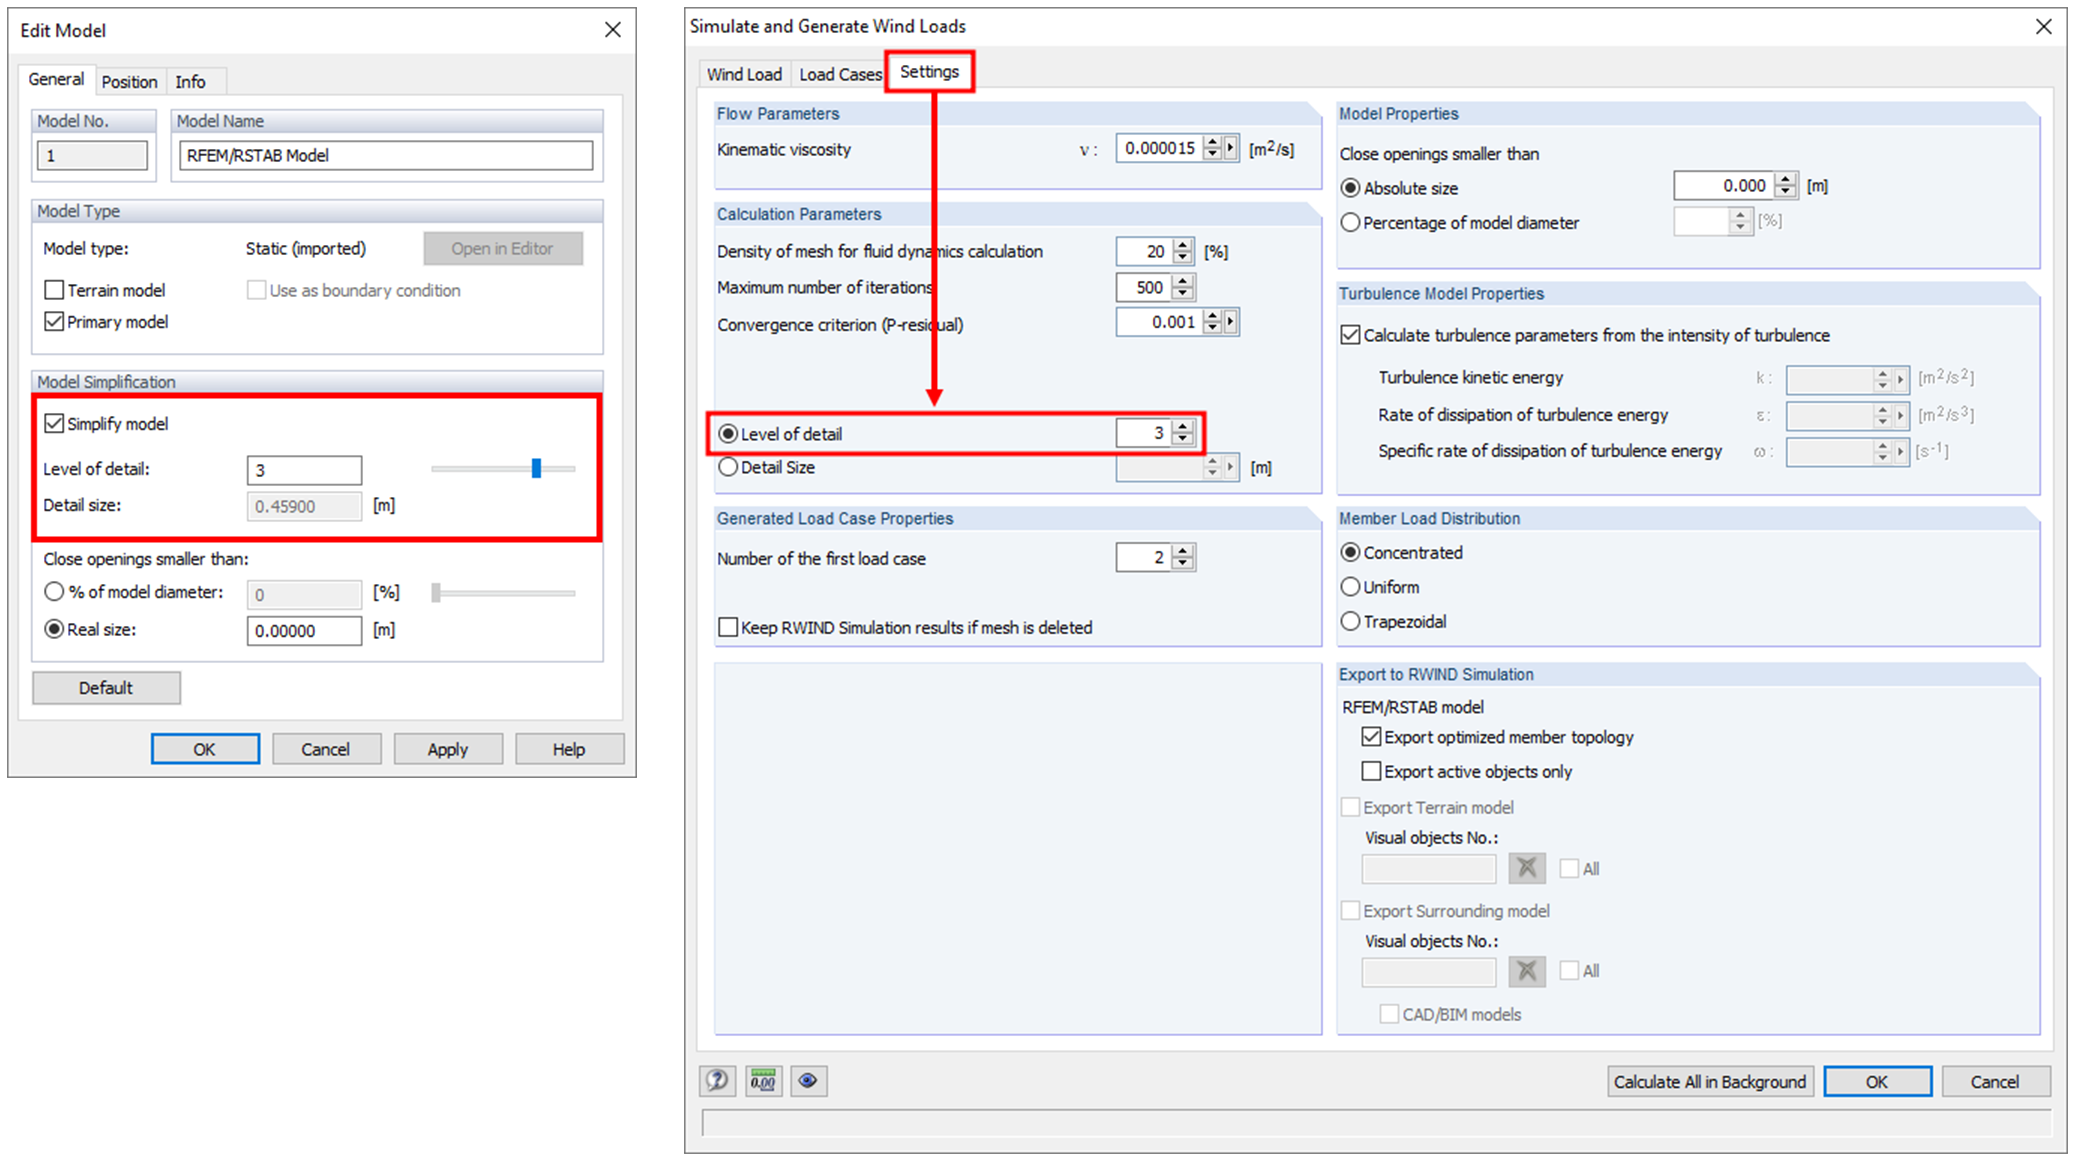The image size is (2079, 1164).
Task: Select Uniform member load distribution
Action: click(1351, 587)
